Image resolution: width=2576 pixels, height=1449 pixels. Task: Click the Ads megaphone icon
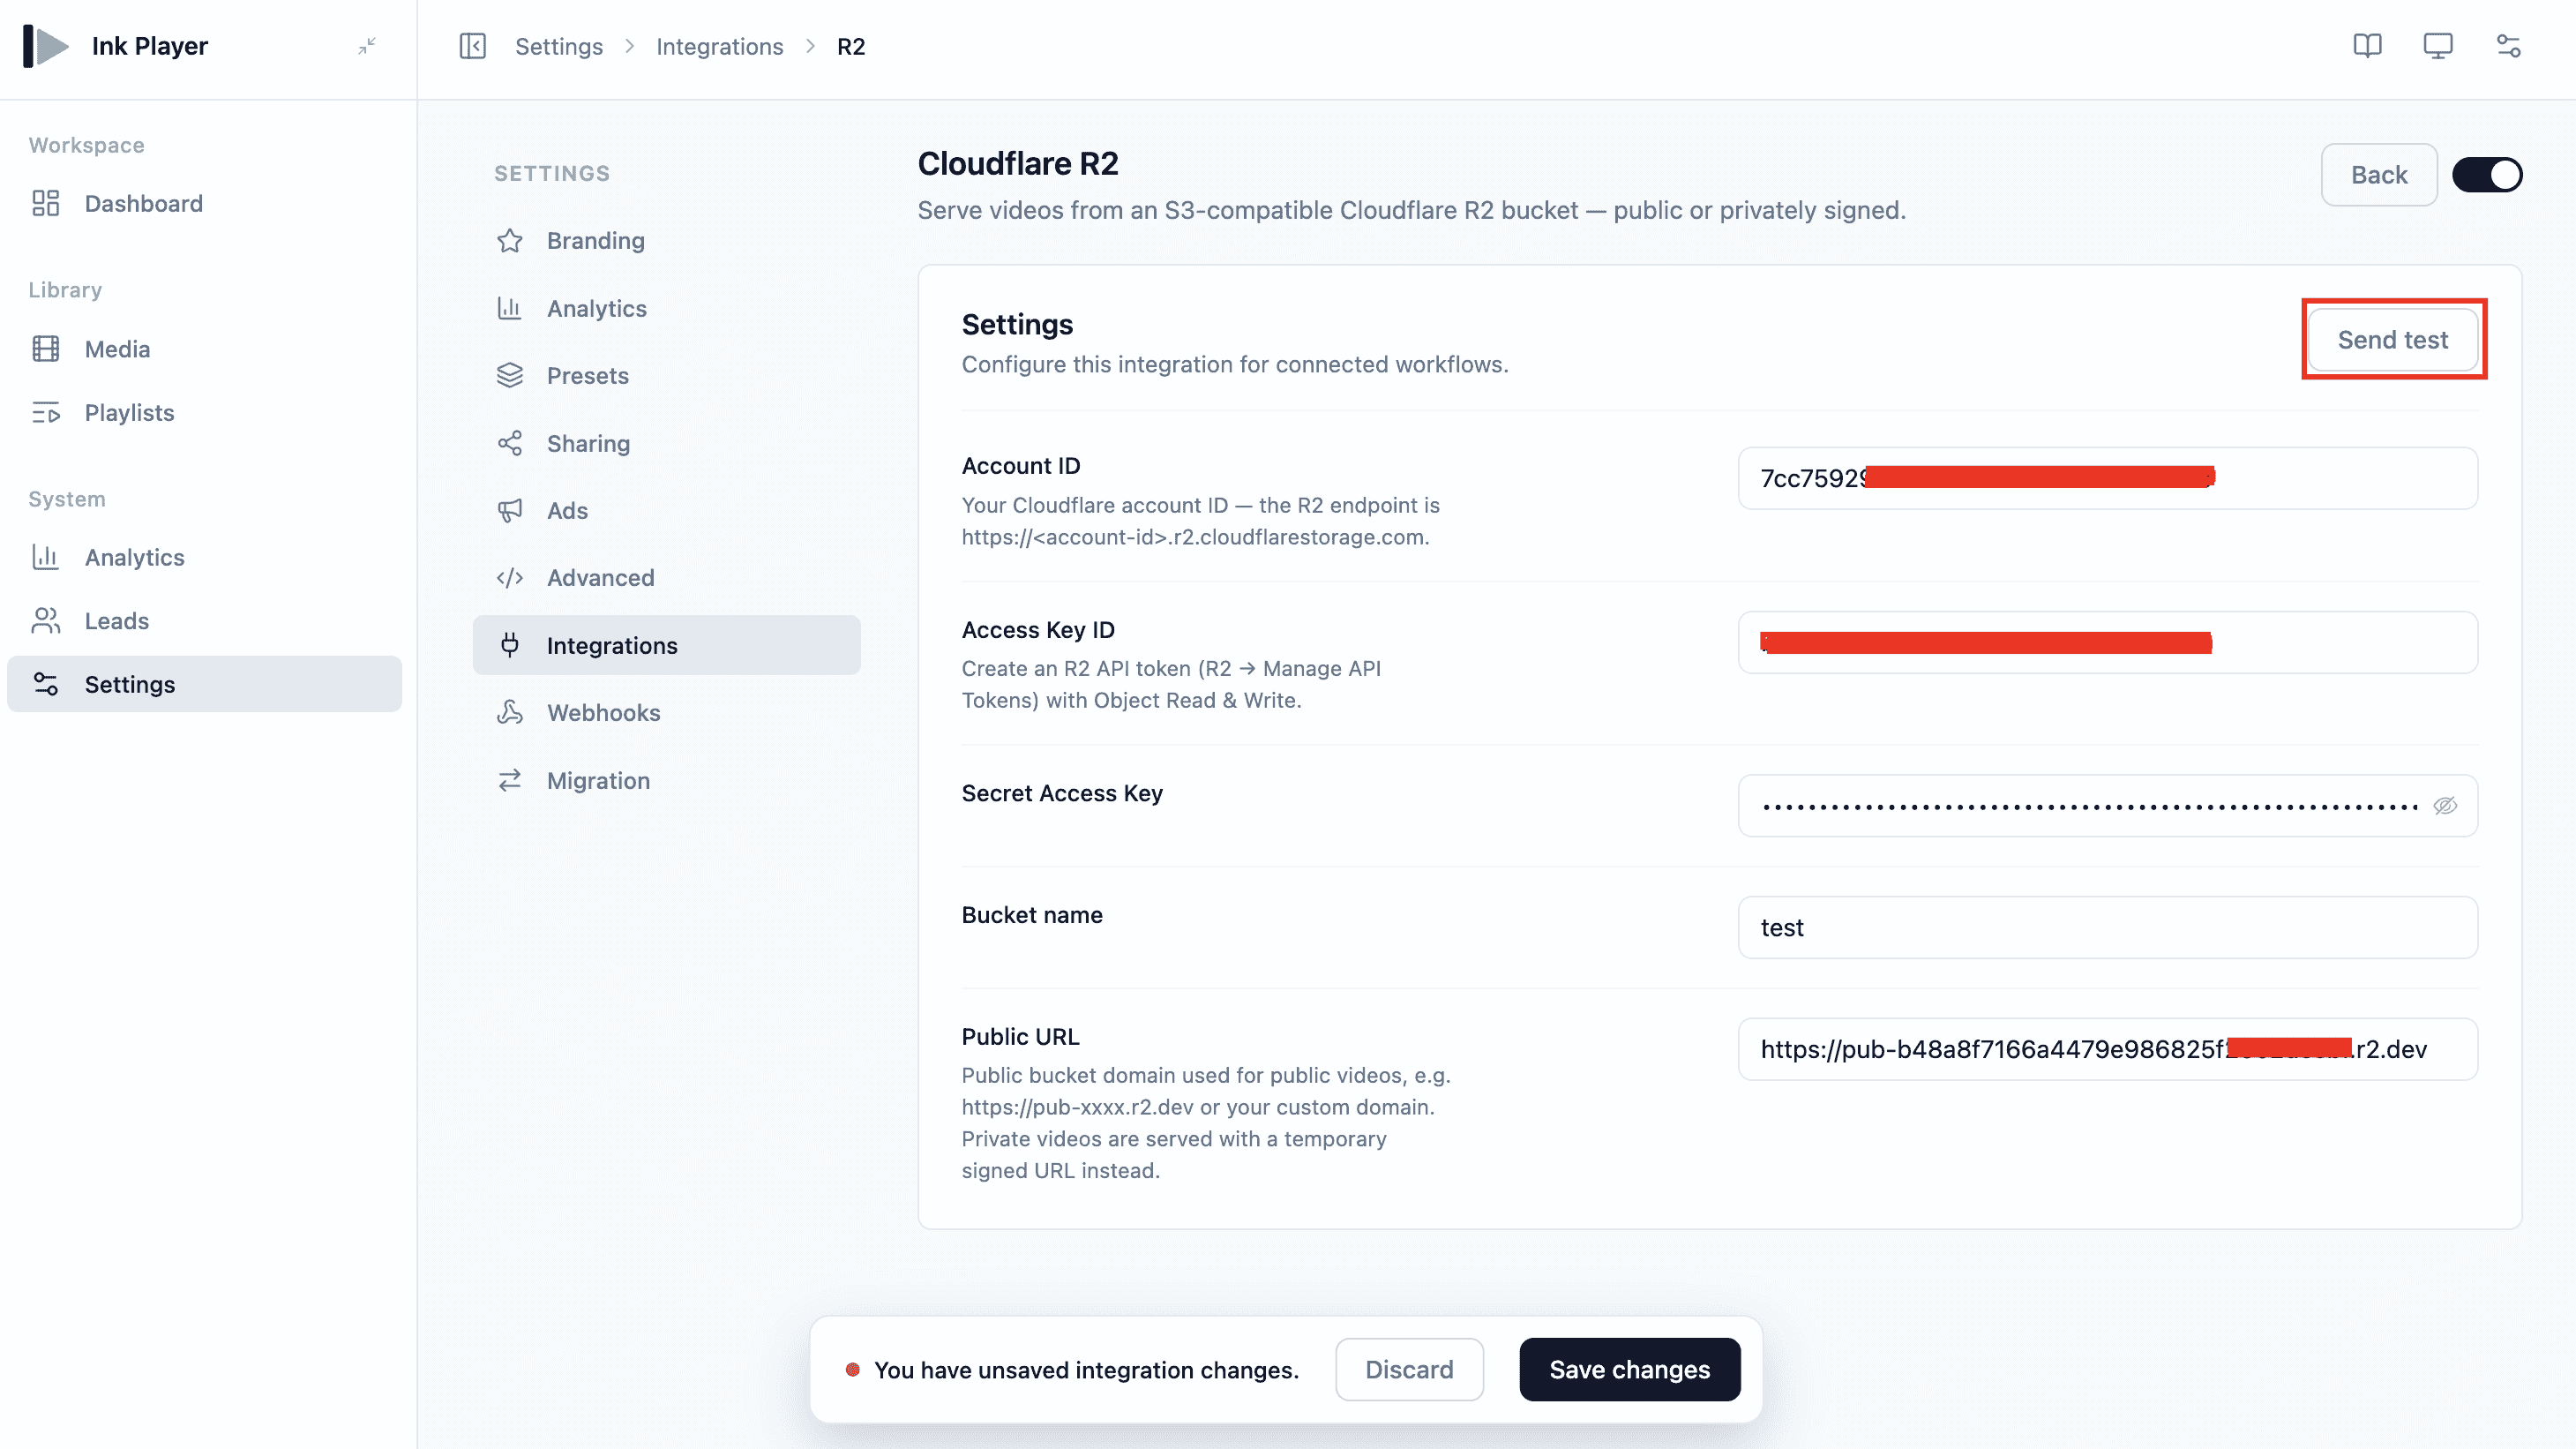(x=510, y=510)
